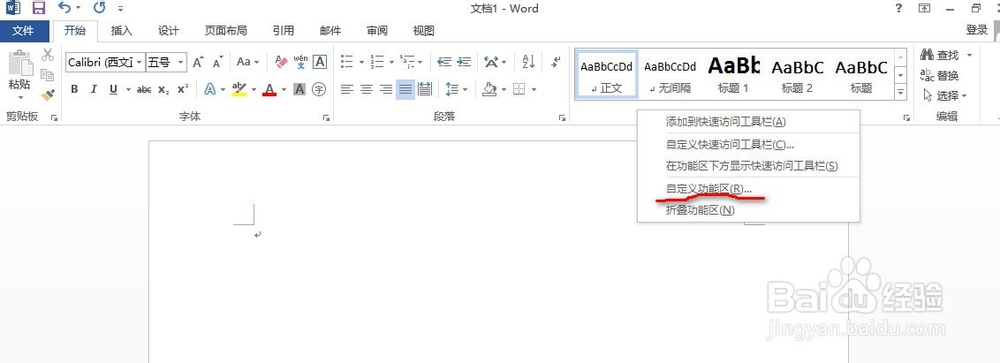Image resolution: width=1000 pixels, height=363 pixels.
Task: Toggle Align Right paragraph alignment
Action: point(386,89)
